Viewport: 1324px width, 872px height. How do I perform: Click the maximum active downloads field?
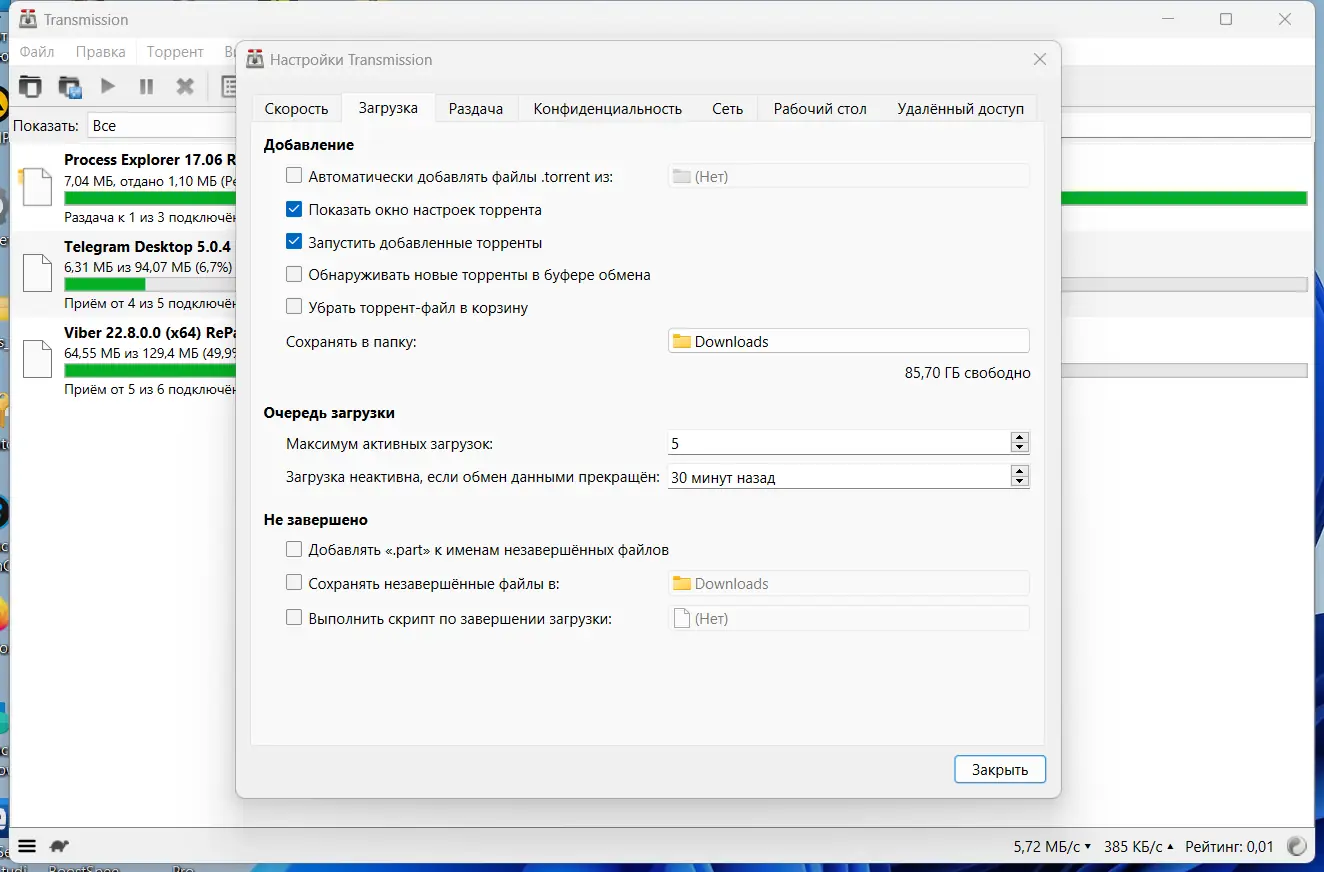click(839, 443)
